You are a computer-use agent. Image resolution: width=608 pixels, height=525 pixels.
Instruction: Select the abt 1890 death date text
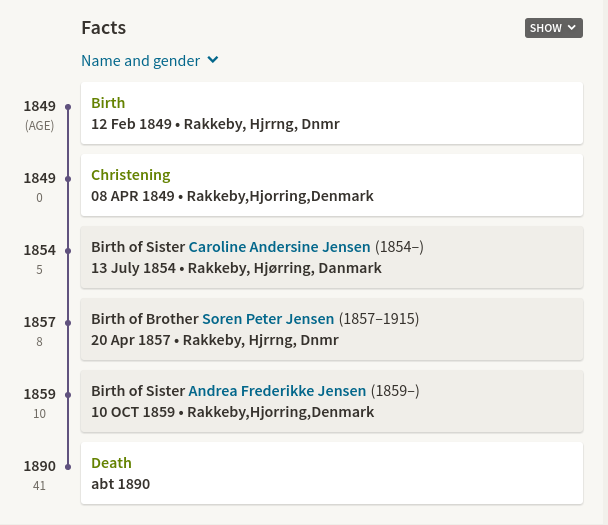click(x=120, y=484)
